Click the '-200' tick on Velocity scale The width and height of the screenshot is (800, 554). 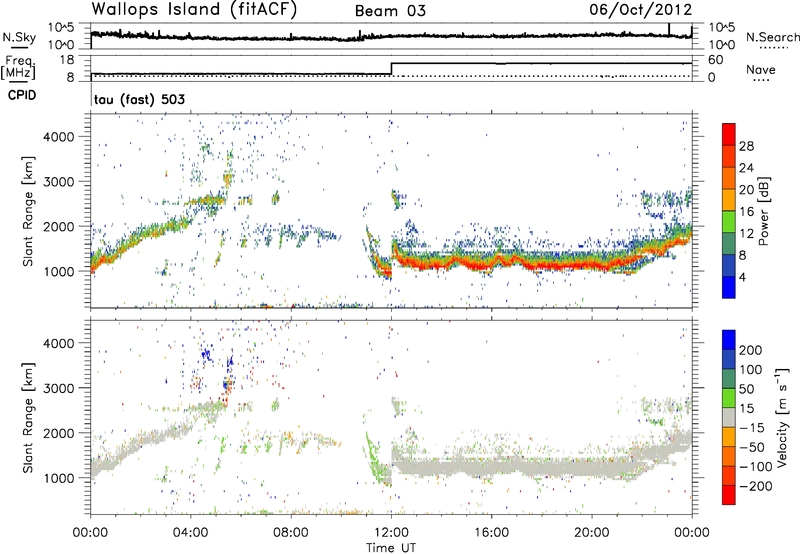click(754, 486)
